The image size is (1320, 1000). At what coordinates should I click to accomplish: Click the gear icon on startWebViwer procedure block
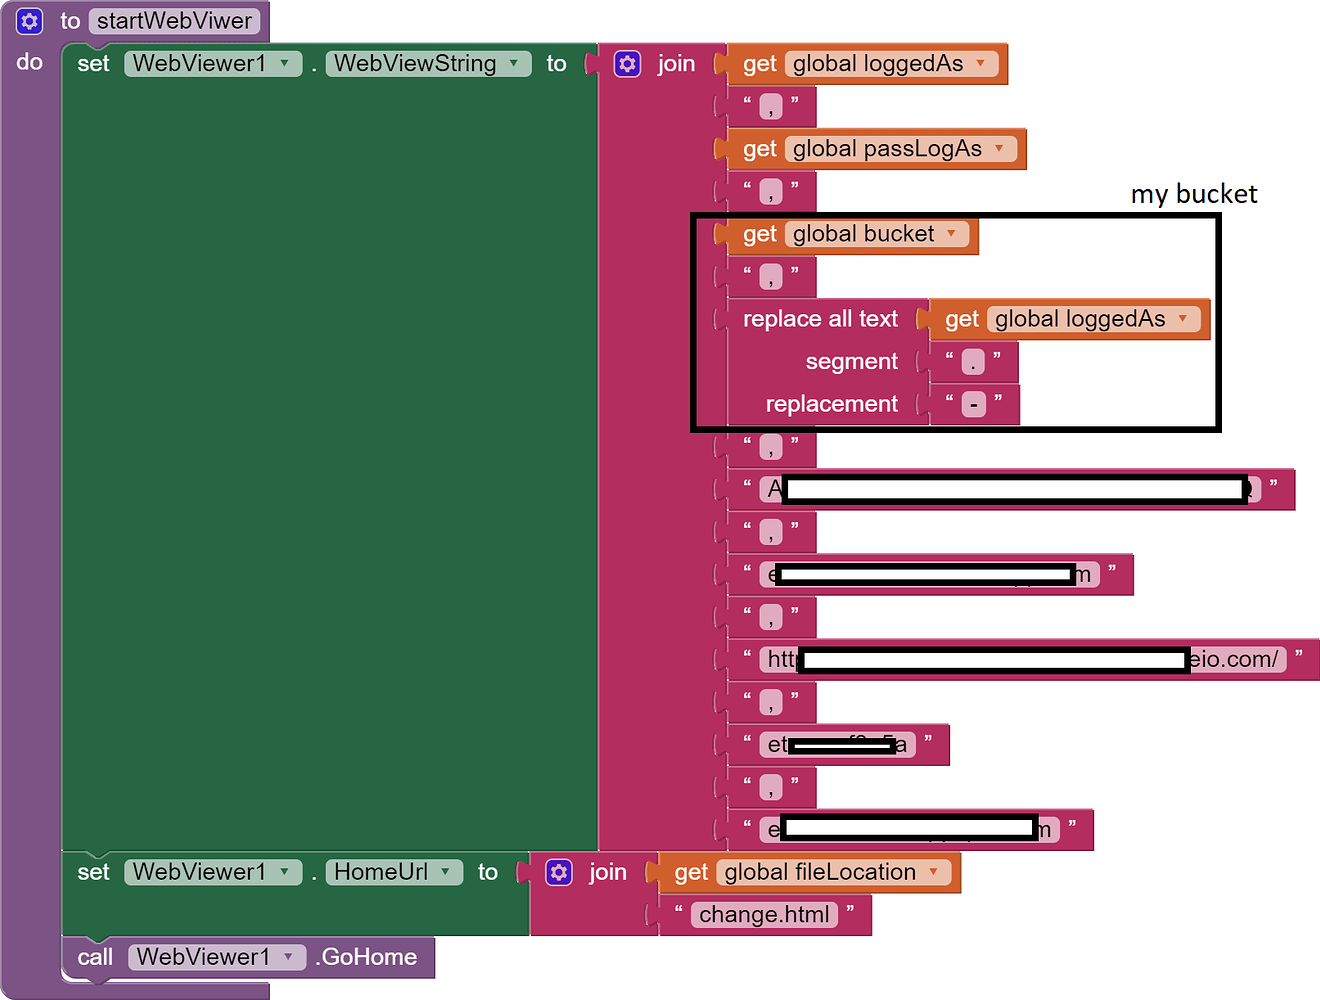[28, 20]
